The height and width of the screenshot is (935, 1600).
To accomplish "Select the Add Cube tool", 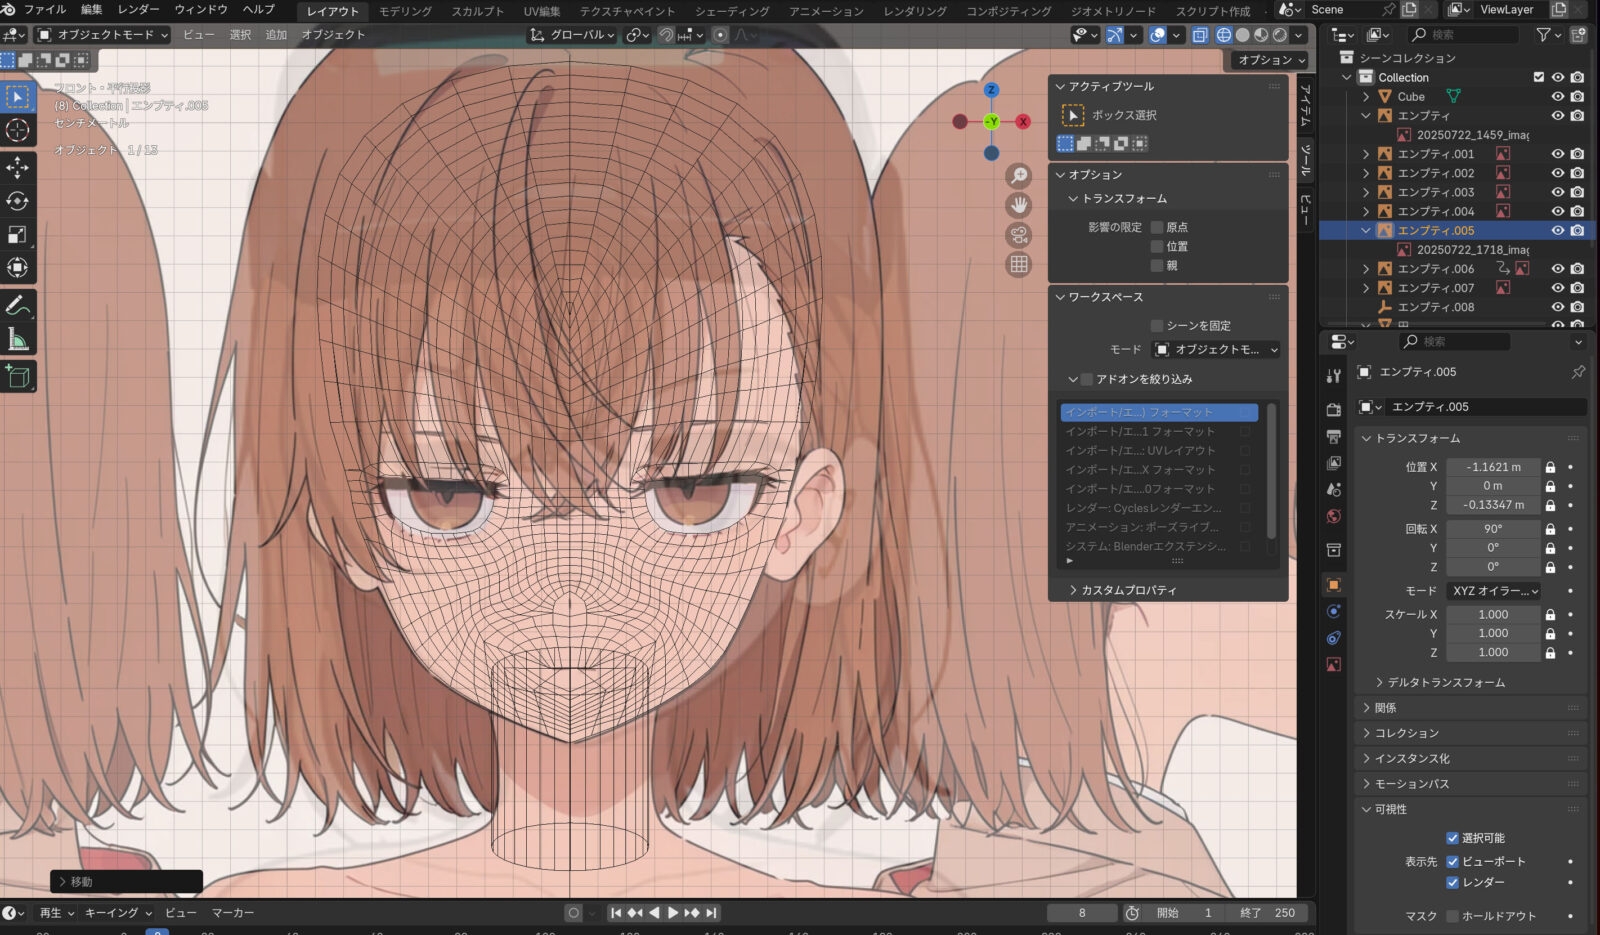I will coord(18,377).
